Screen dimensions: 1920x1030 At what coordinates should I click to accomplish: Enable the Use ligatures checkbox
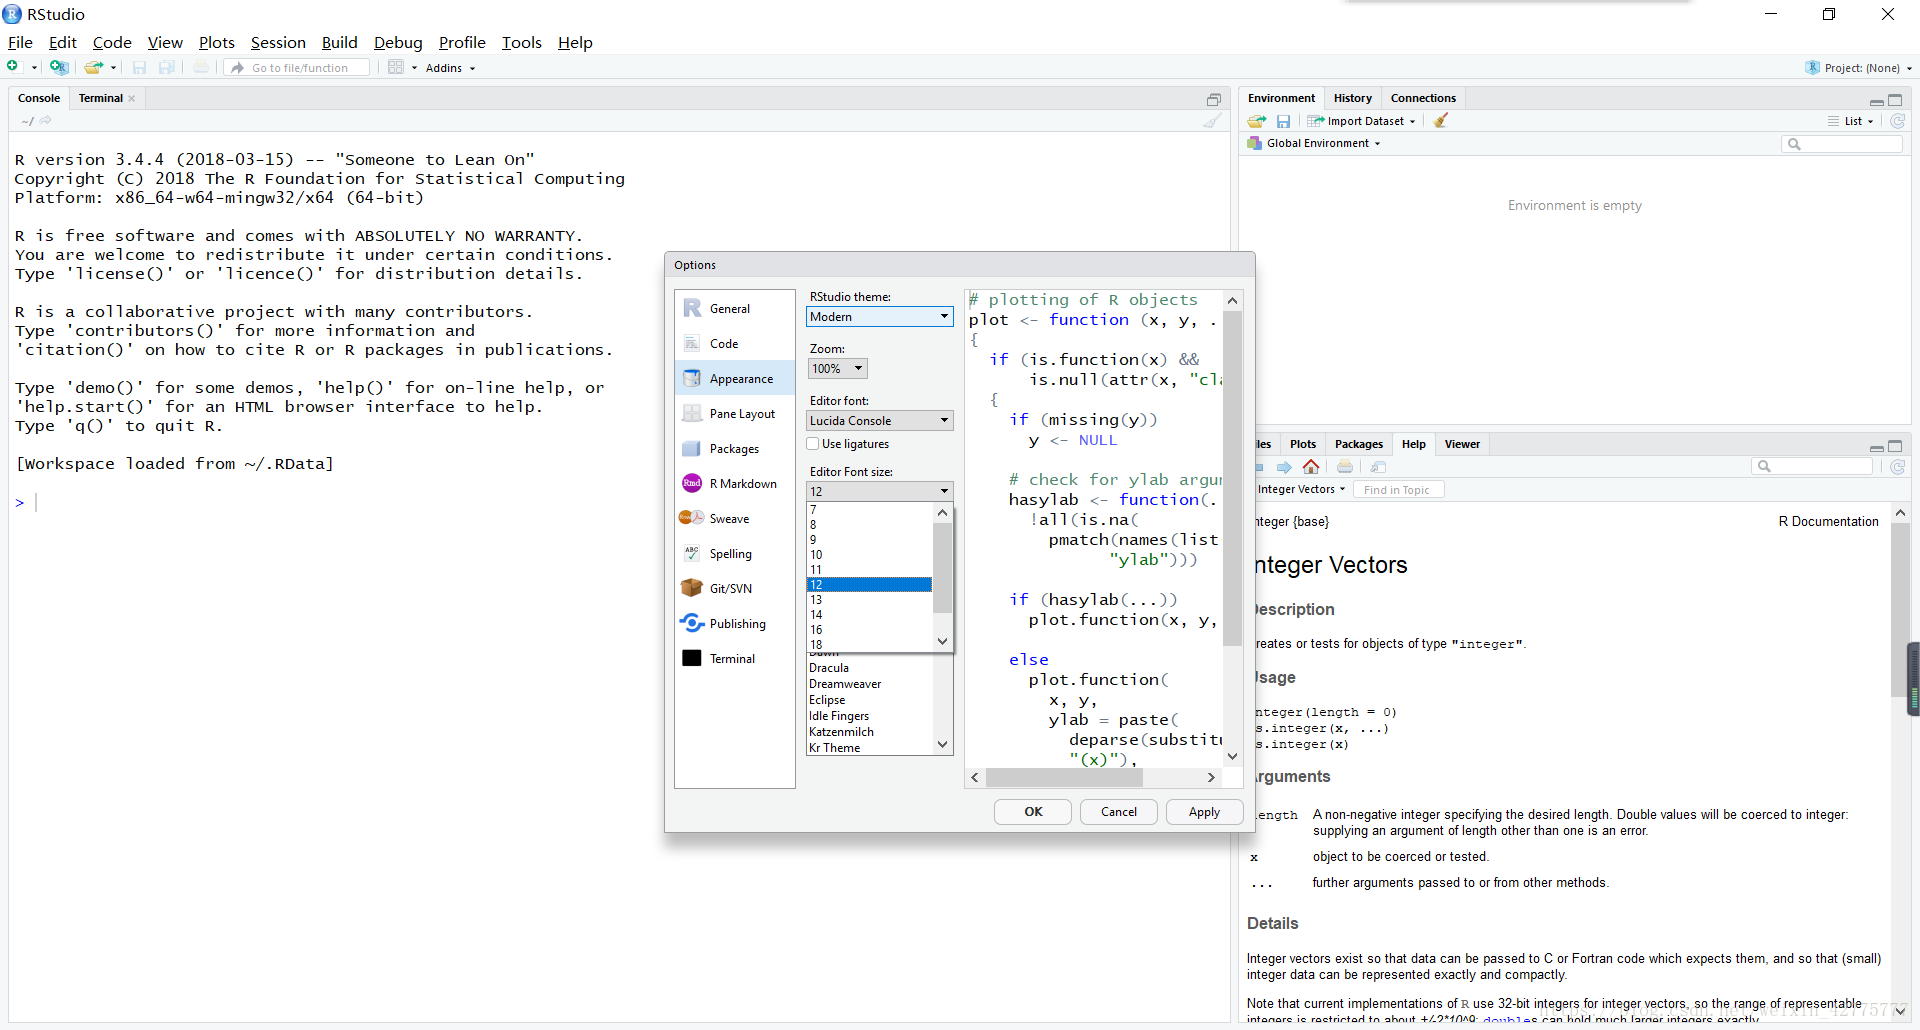813,444
